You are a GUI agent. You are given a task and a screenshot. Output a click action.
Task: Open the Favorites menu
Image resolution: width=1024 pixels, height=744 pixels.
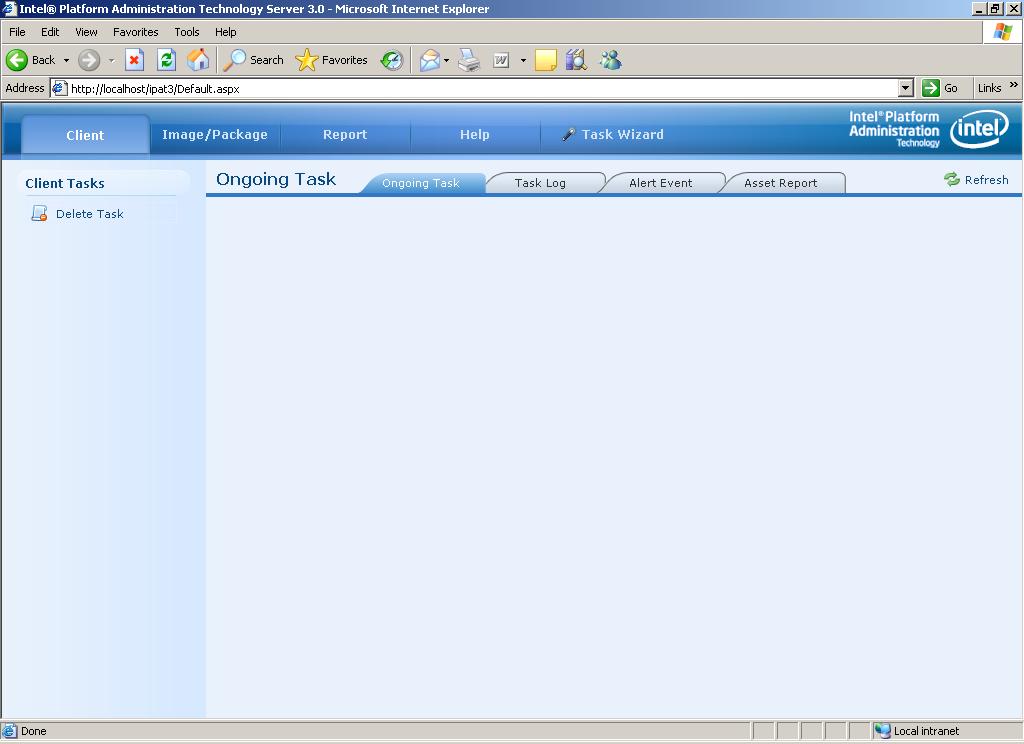[136, 32]
